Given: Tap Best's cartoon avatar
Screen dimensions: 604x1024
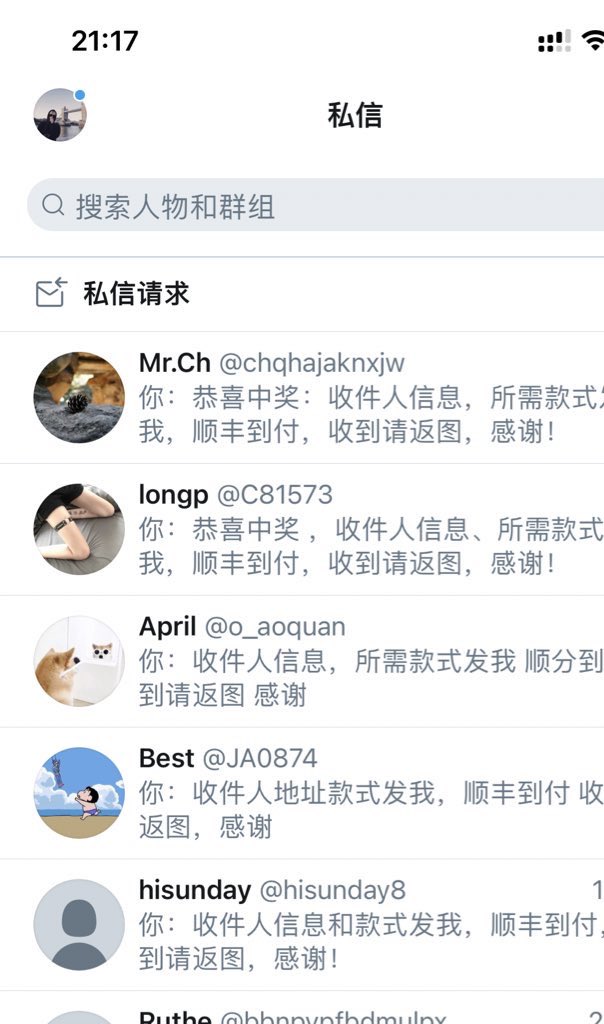Looking at the screenshot, I should 79,793.
